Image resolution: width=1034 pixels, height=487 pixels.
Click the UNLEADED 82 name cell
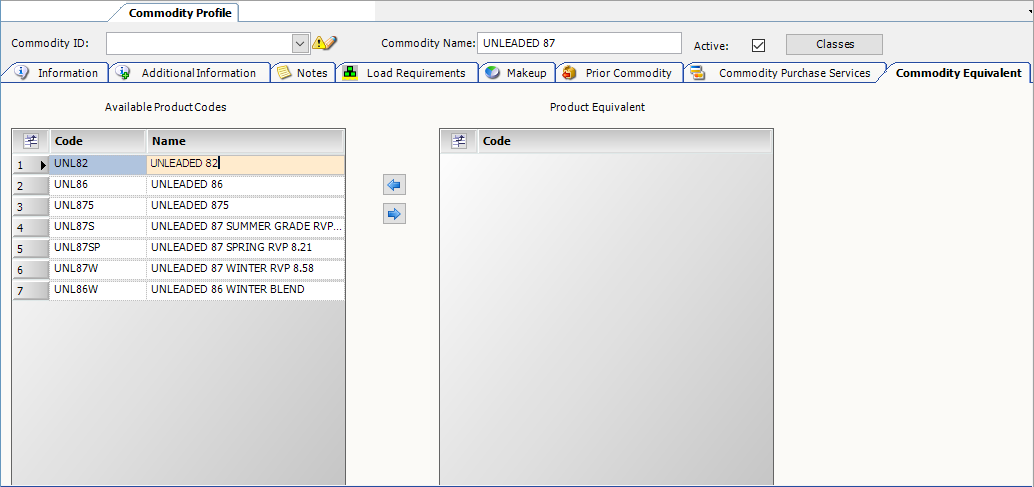(x=245, y=165)
